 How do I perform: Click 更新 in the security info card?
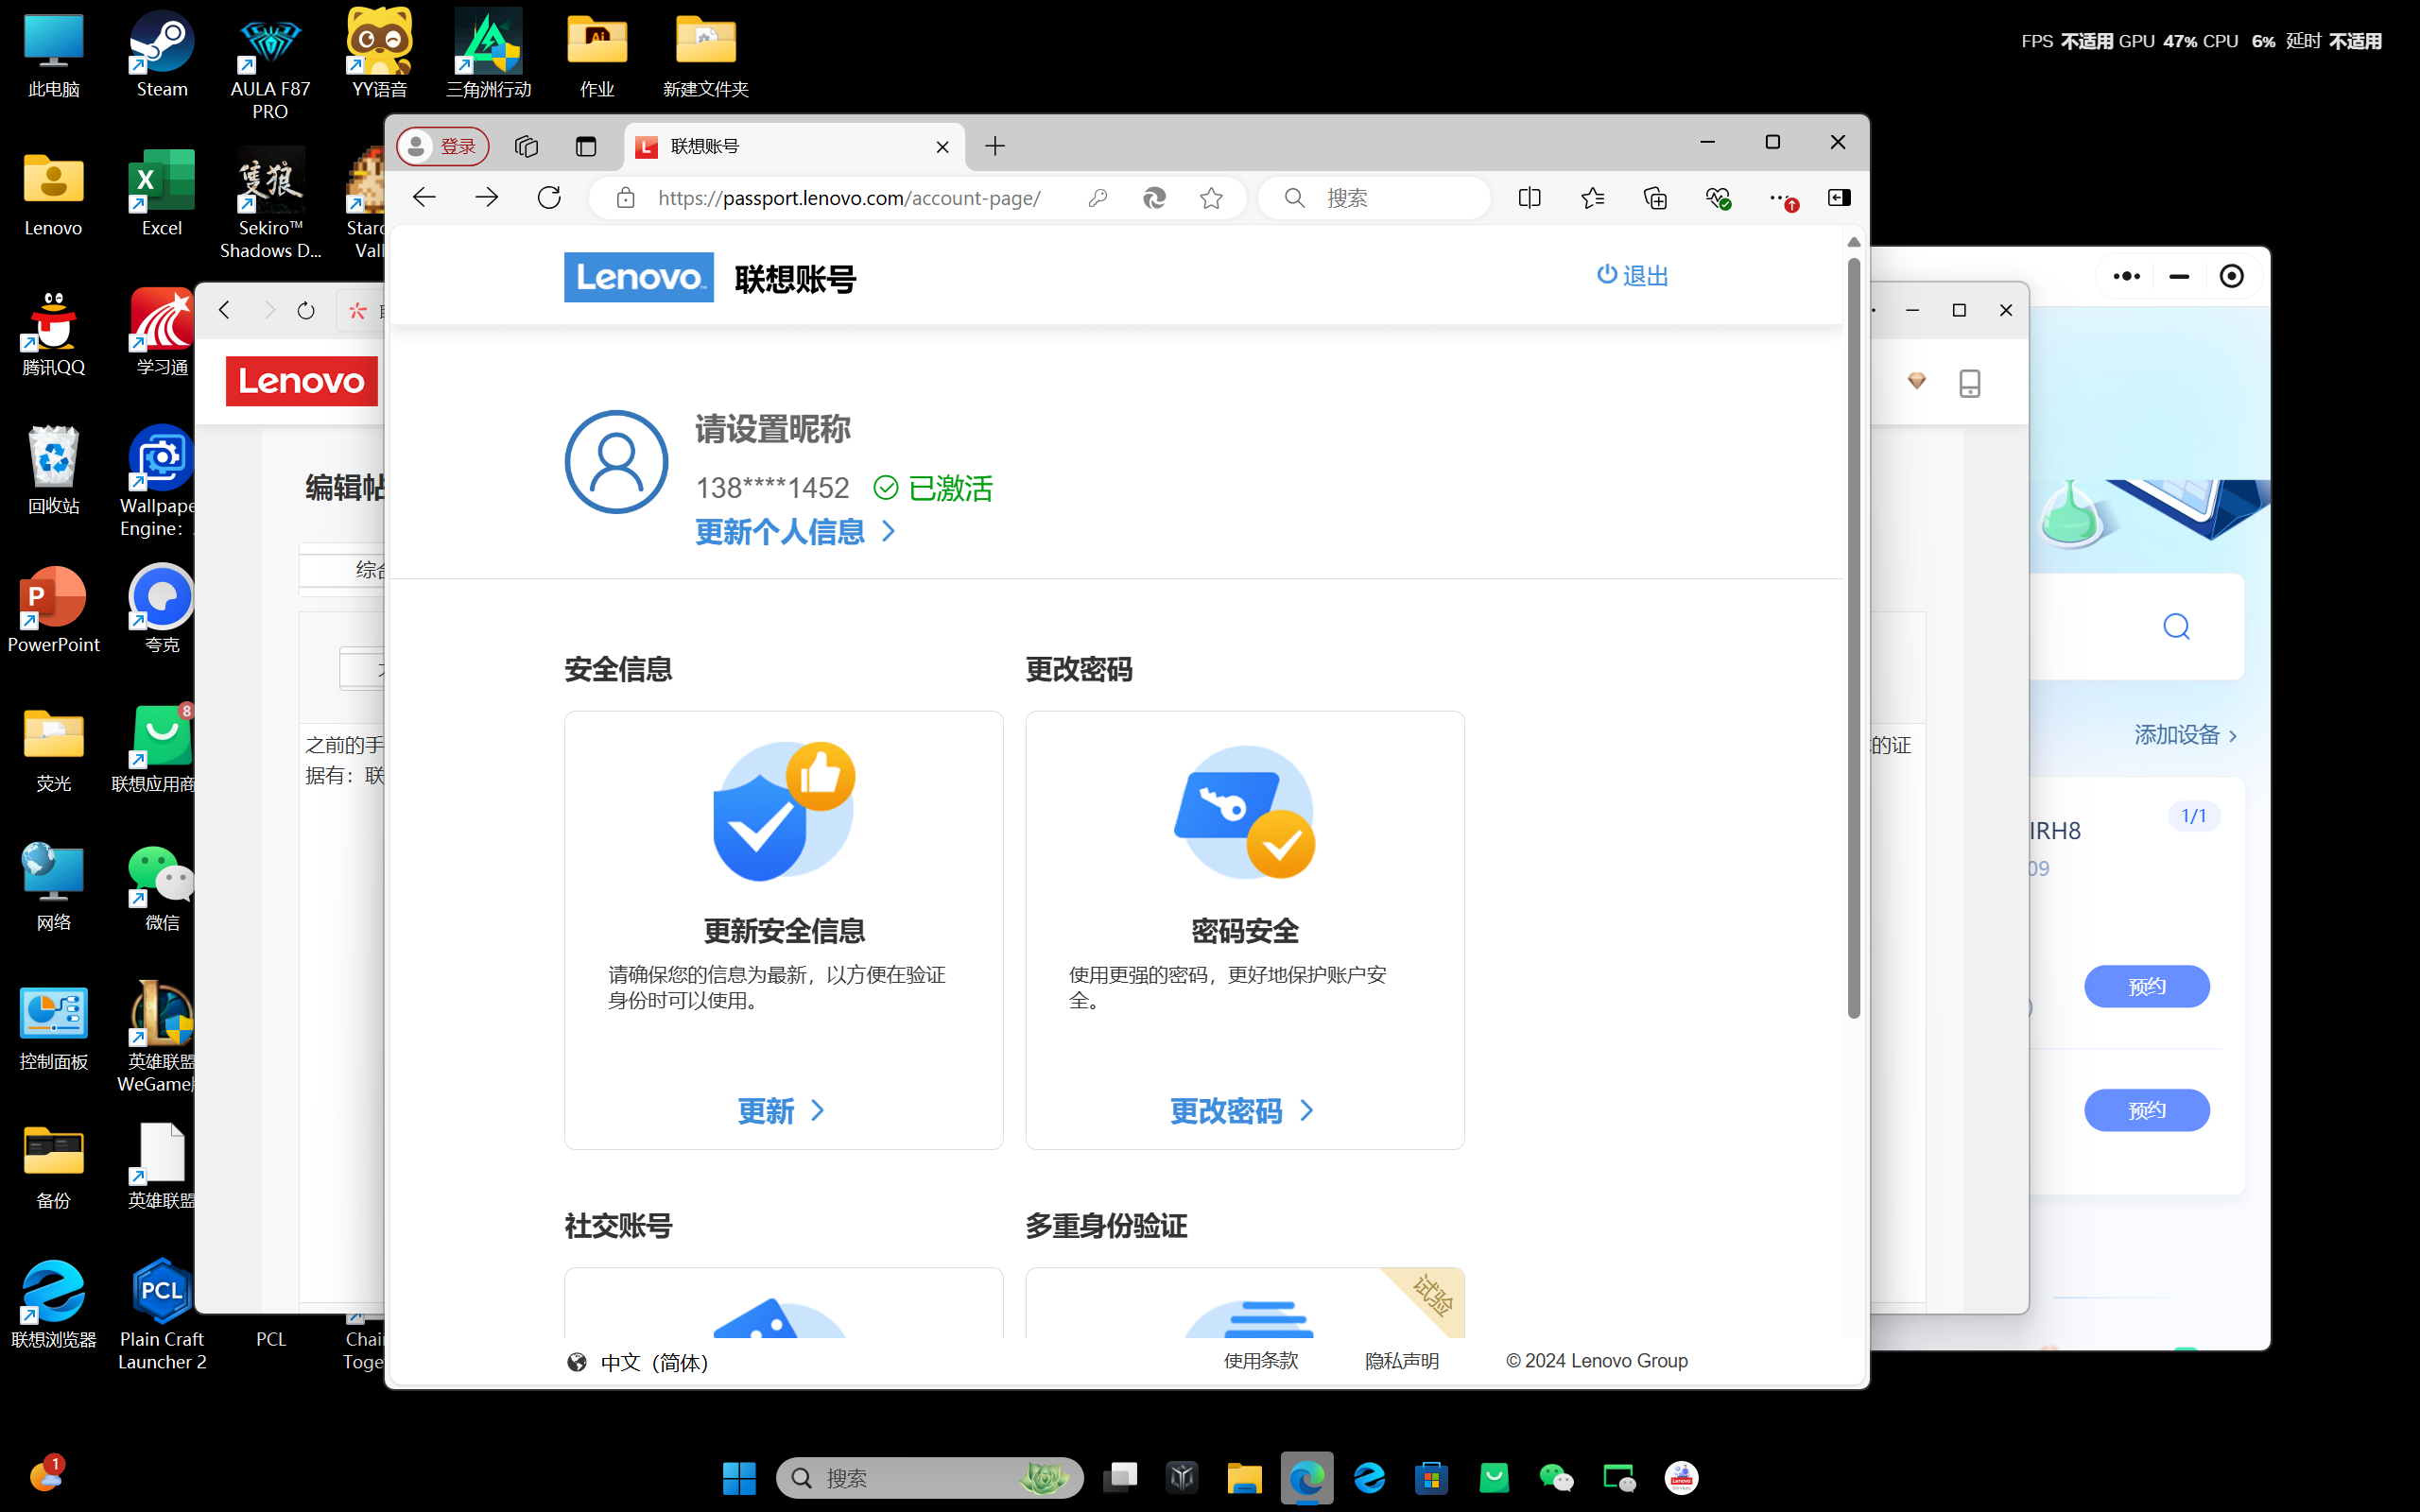(781, 1111)
